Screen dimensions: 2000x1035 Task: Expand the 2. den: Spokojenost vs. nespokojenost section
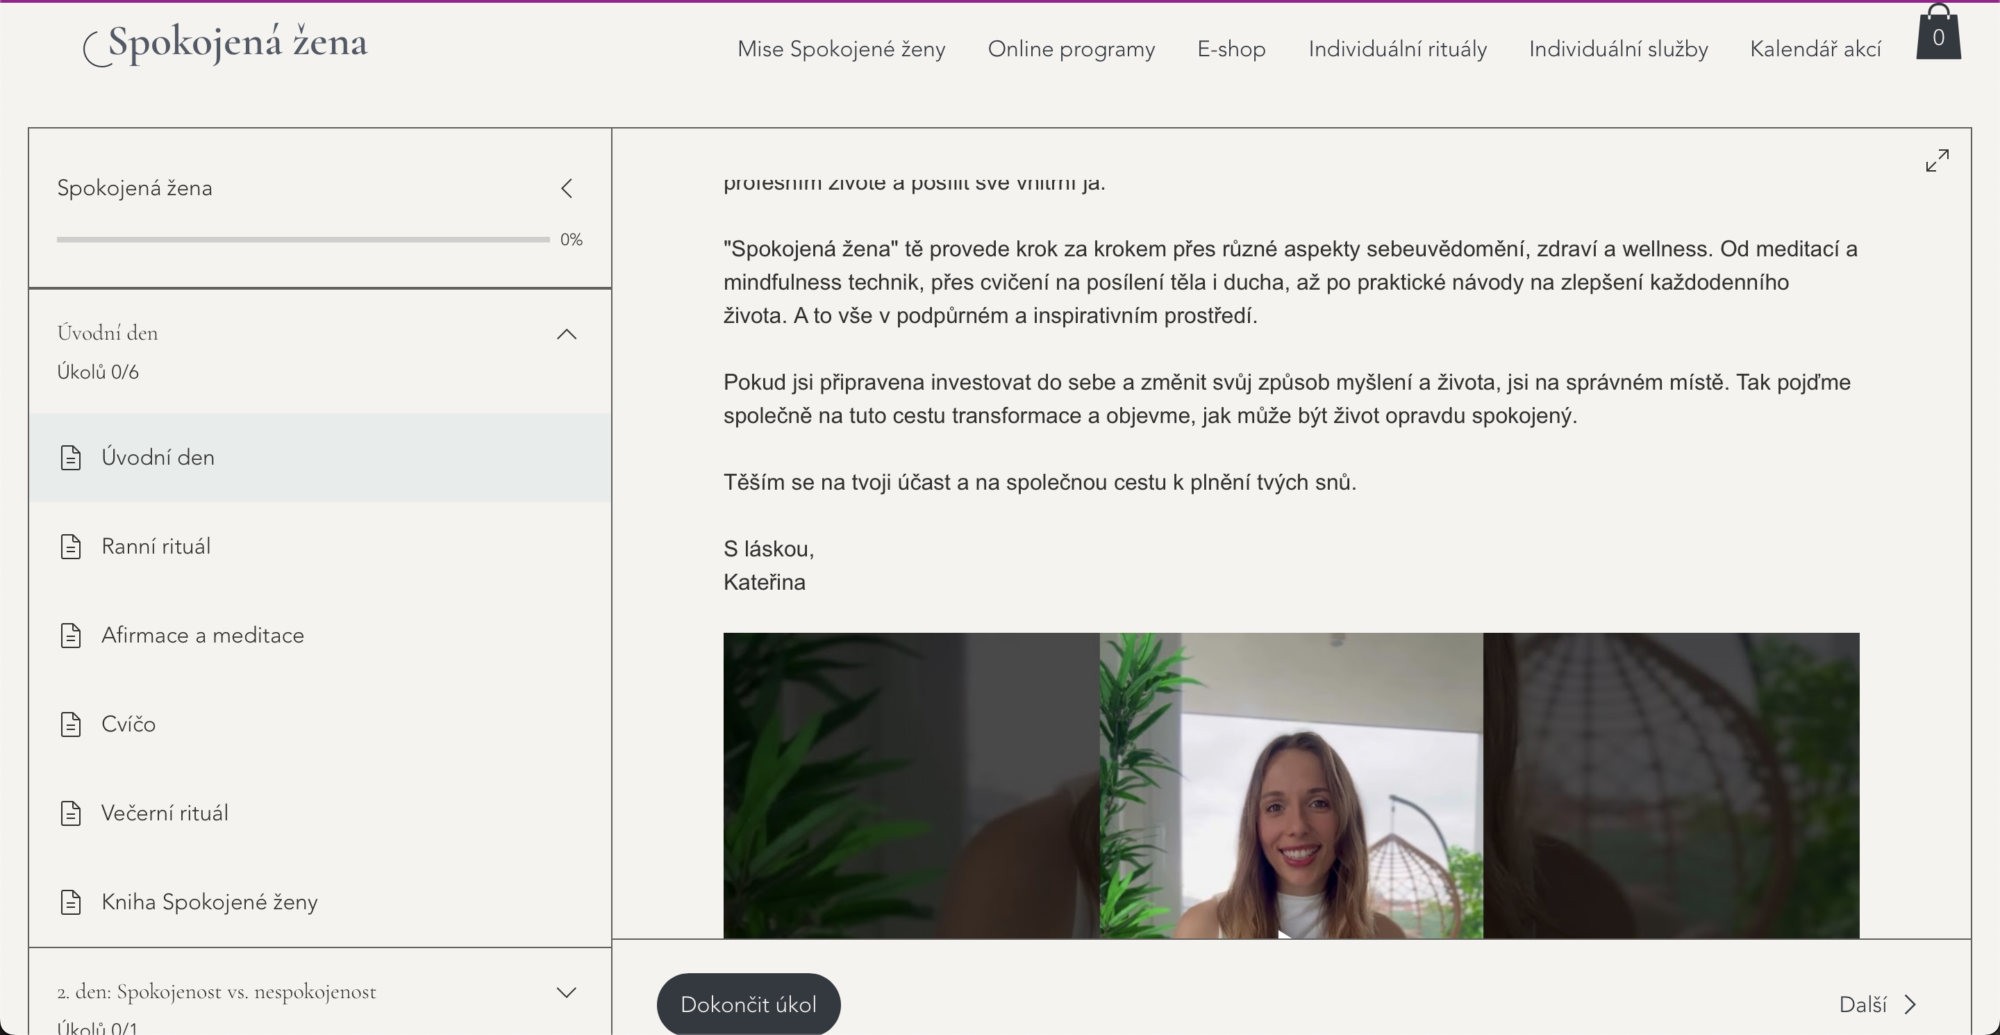566,992
